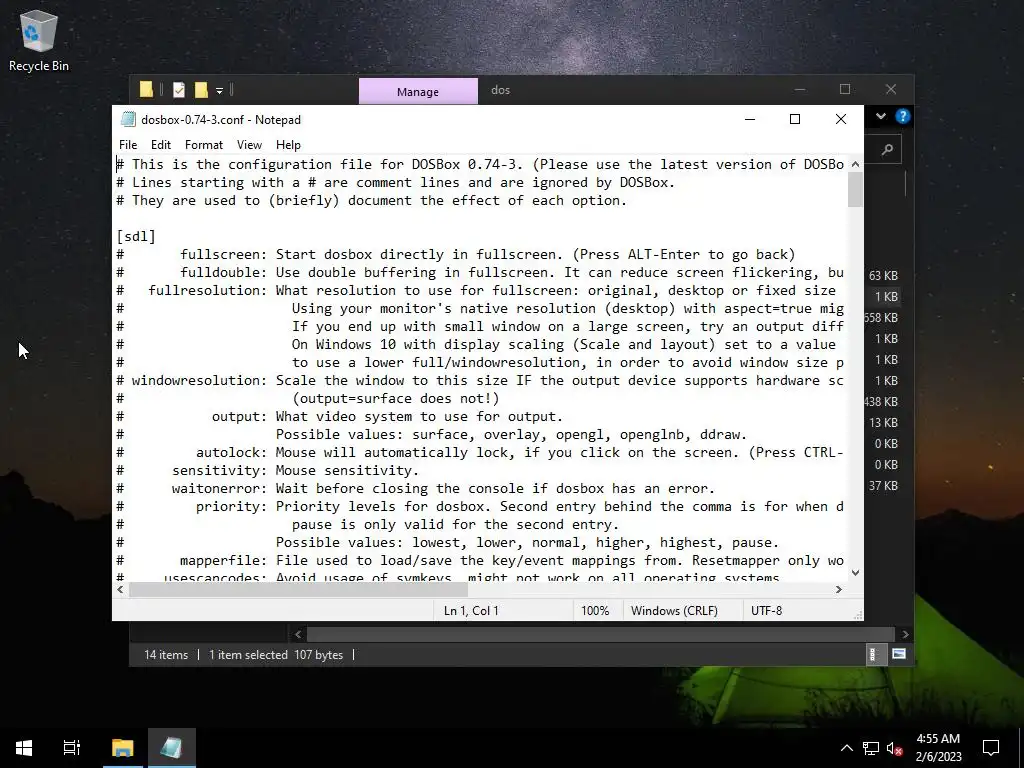Click the muted volume icon in the tray
The width and height of the screenshot is (1024, 768).
[x=894, y=748]
